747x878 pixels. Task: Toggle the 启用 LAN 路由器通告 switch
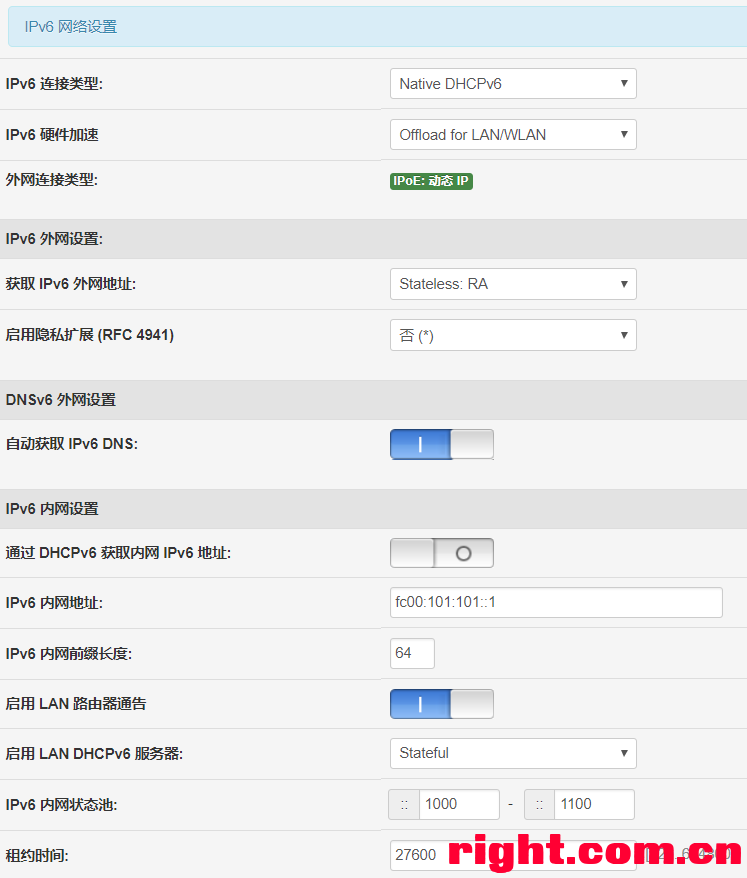coord(442,704)
